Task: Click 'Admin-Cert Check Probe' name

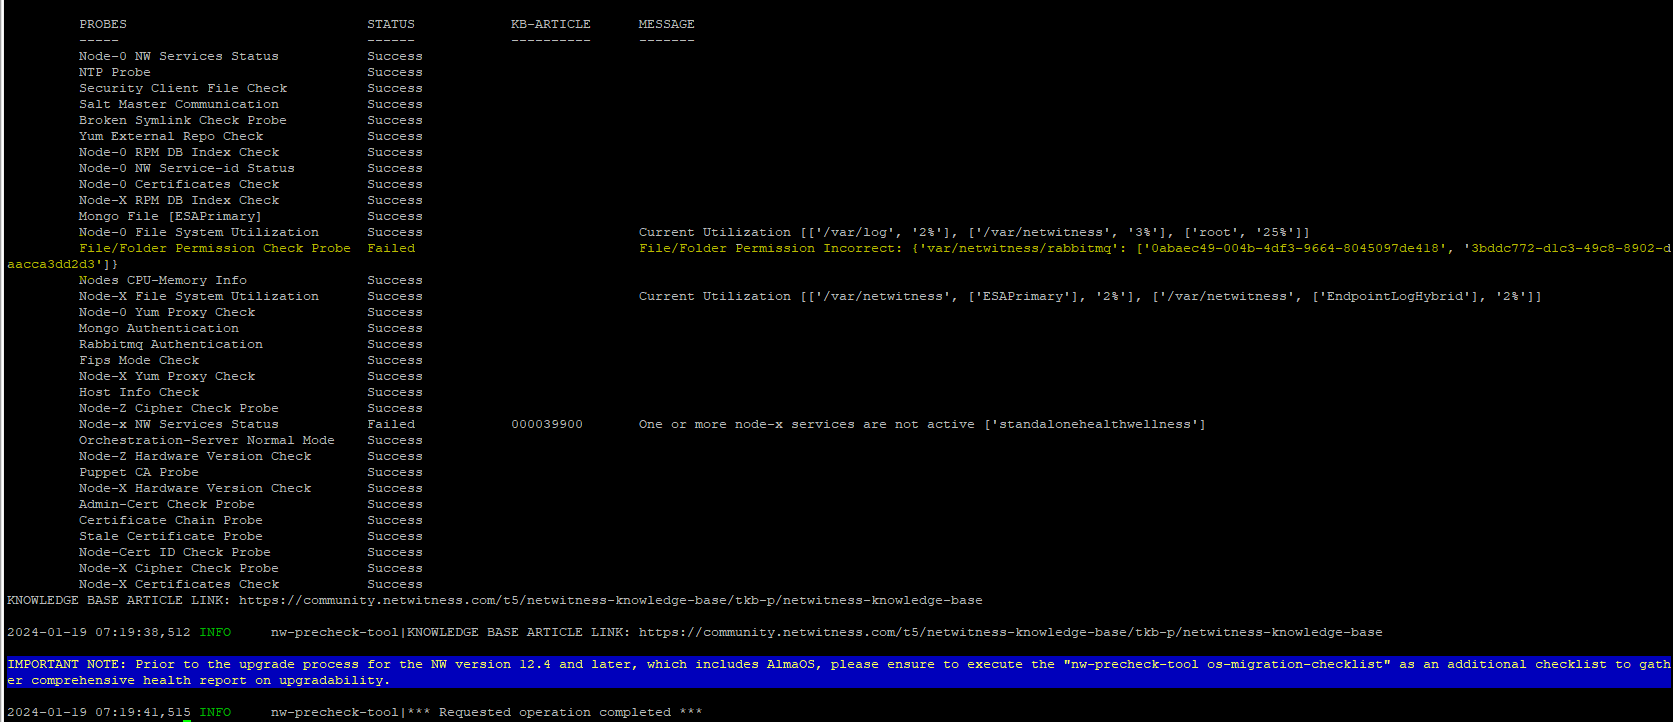Action: [167, 504]
